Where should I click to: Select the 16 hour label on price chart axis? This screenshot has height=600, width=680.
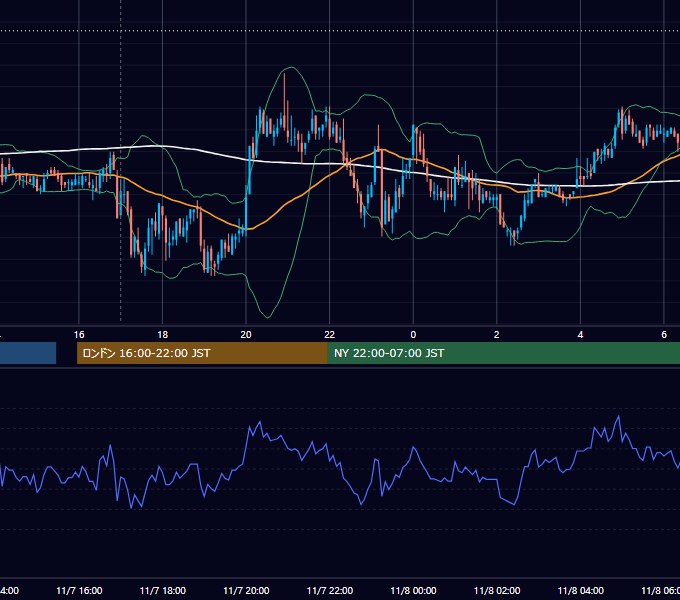point(79,335)
